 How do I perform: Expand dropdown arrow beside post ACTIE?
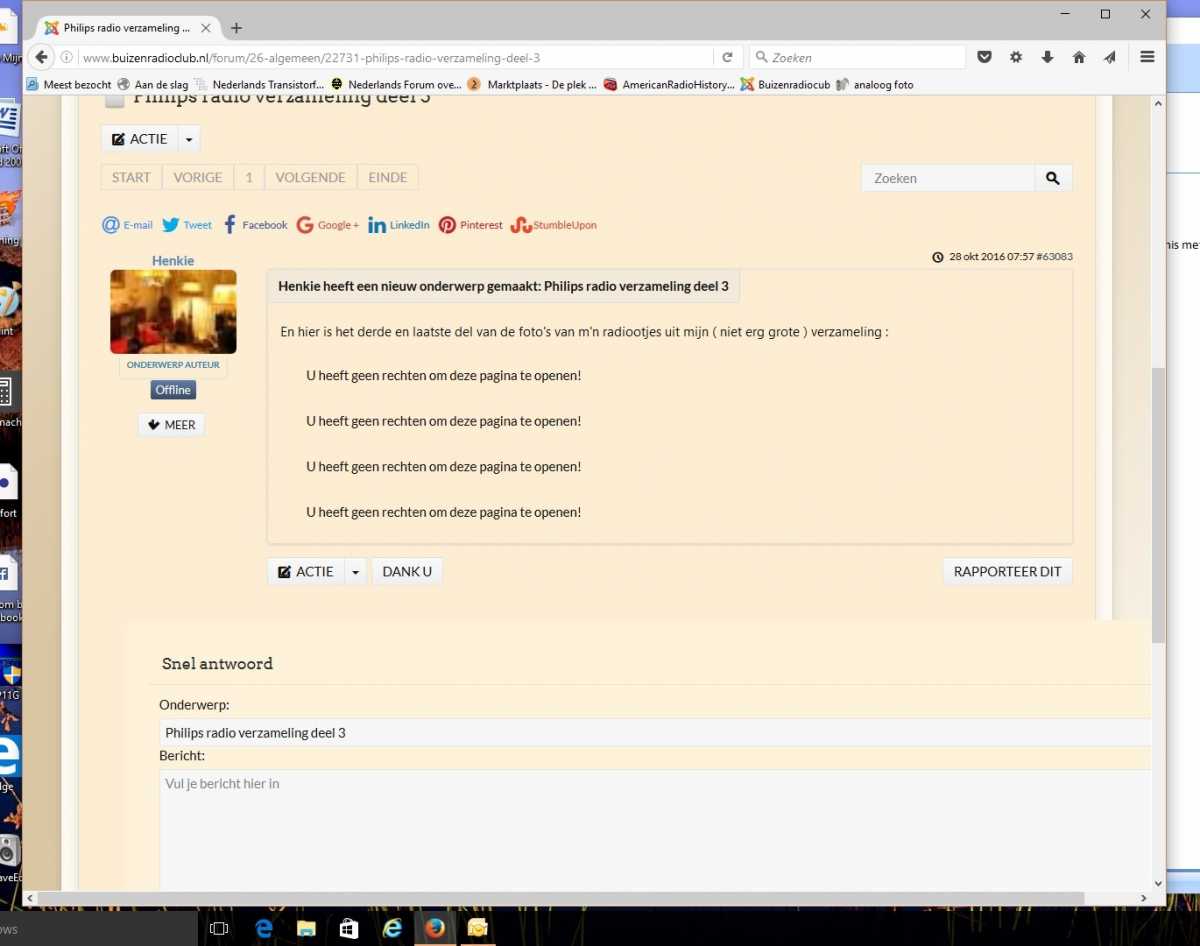click(x=355, y=572)
